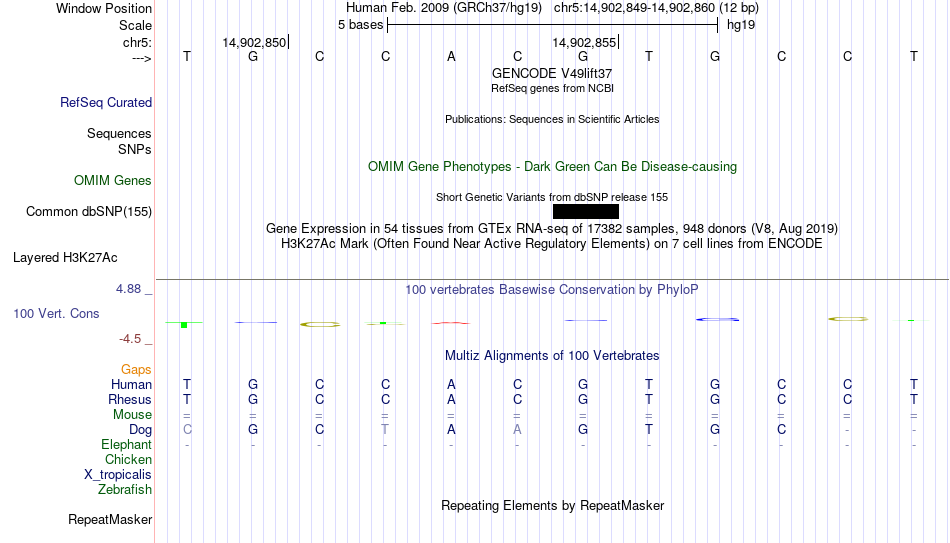950x543 pixels.
Task: Click the ---> sequence direction arrow
Action: pos(142,58)
